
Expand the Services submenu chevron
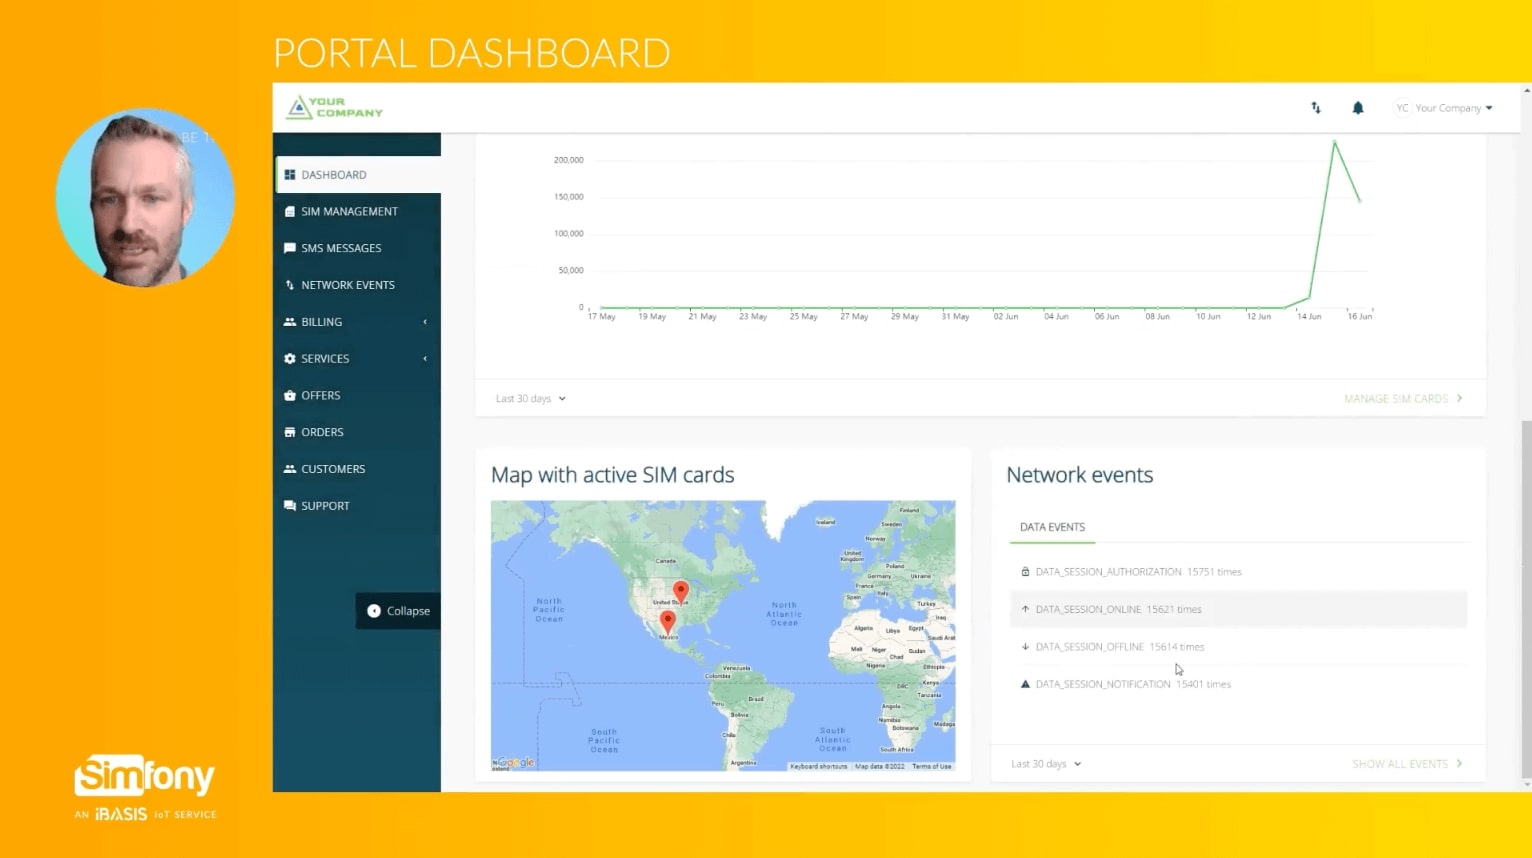[424, 358]
